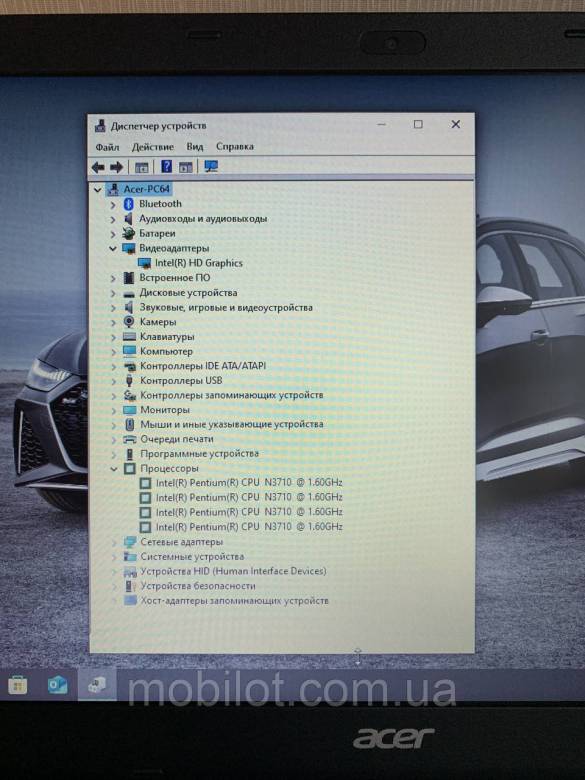Click the Мониторы monitor icon
Image resolution: width=585 pixels, height=780 pixels.
click(x=129, y=410)
